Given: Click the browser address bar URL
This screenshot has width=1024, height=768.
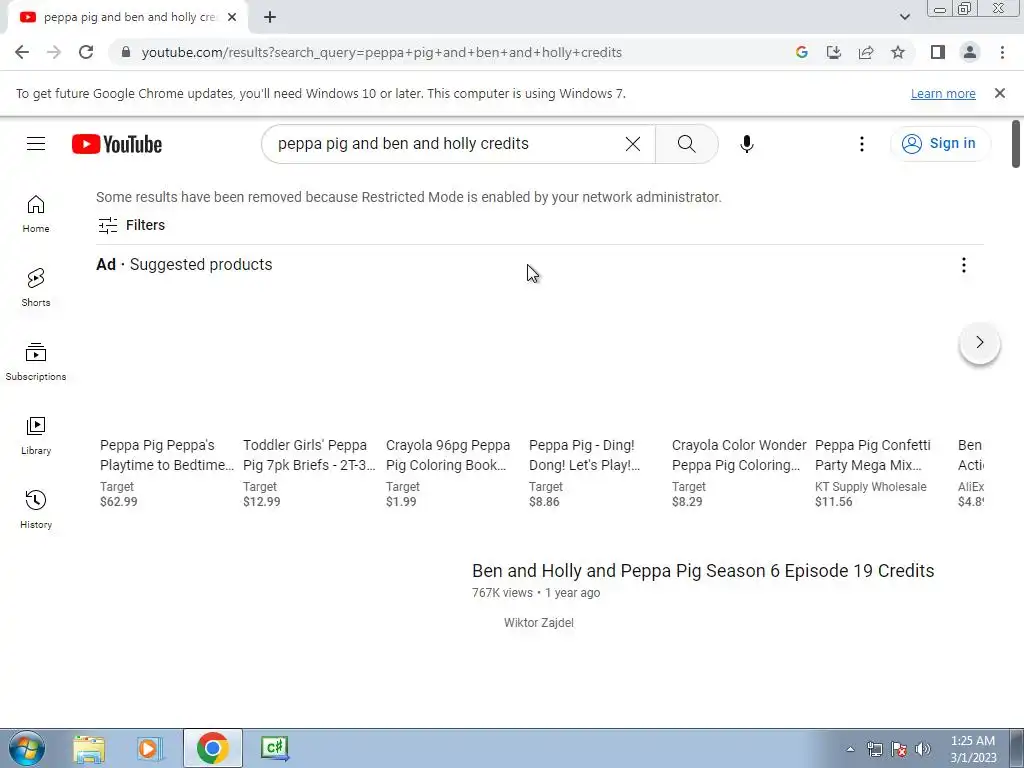Looking at the screenshot, I should coord(381,52).
